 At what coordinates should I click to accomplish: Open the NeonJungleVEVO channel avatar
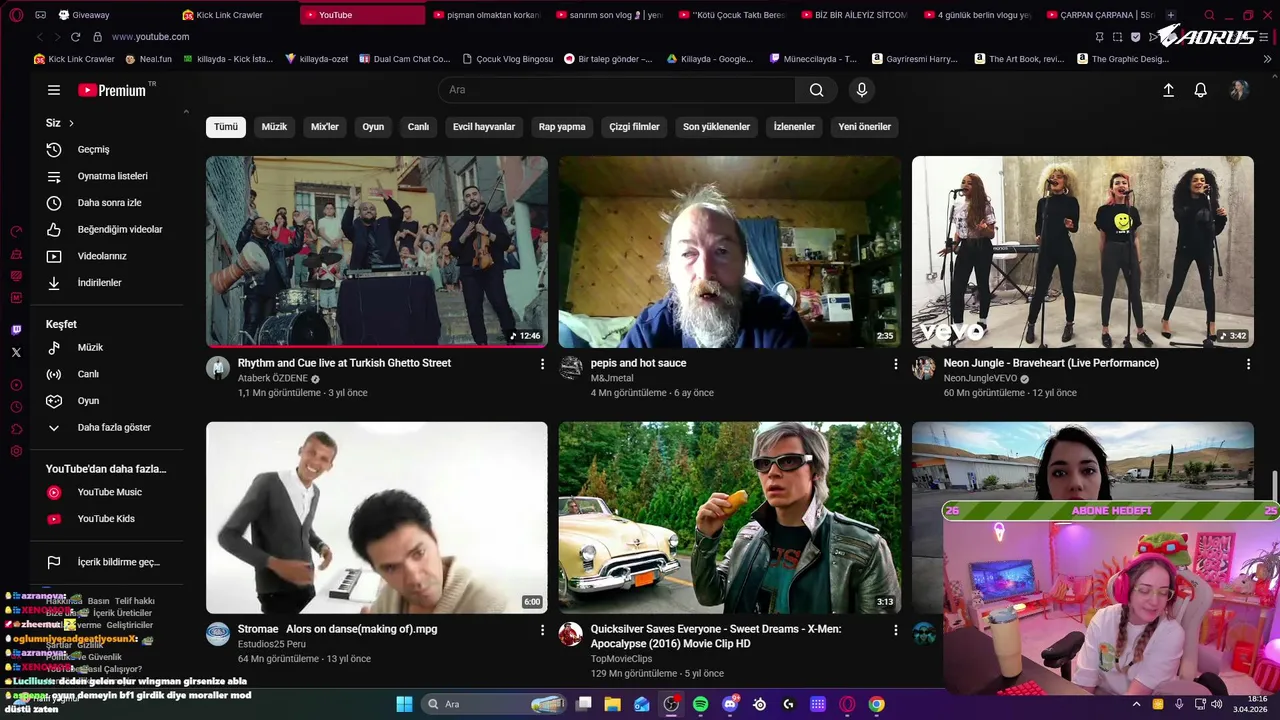tap(924, 368)
